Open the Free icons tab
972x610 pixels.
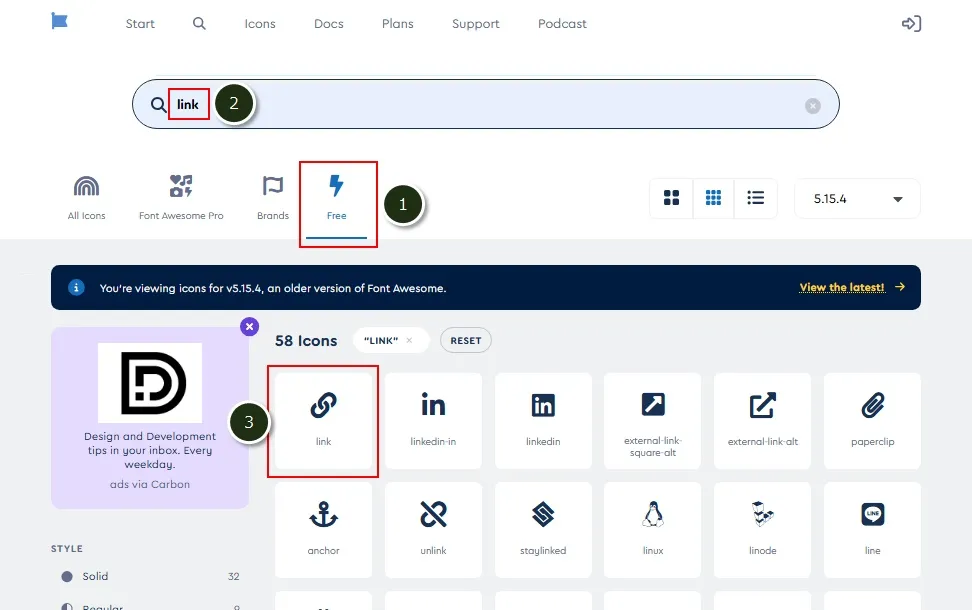pyautogui.click(x=337, y=198)
